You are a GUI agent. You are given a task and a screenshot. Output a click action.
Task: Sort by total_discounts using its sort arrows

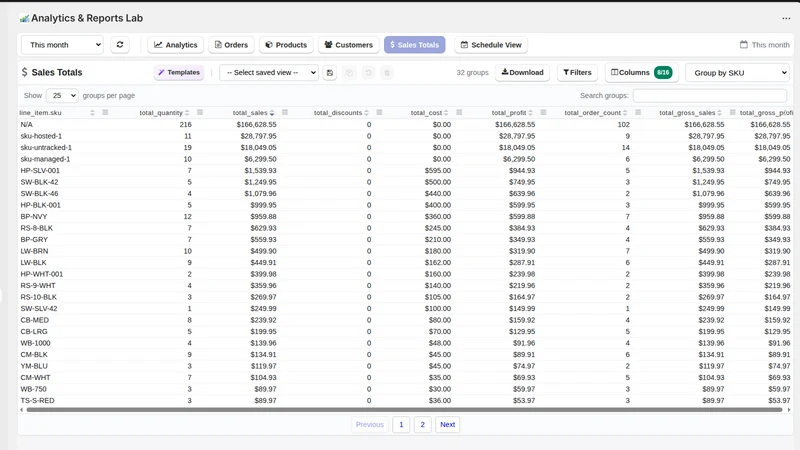click(366, 113)
